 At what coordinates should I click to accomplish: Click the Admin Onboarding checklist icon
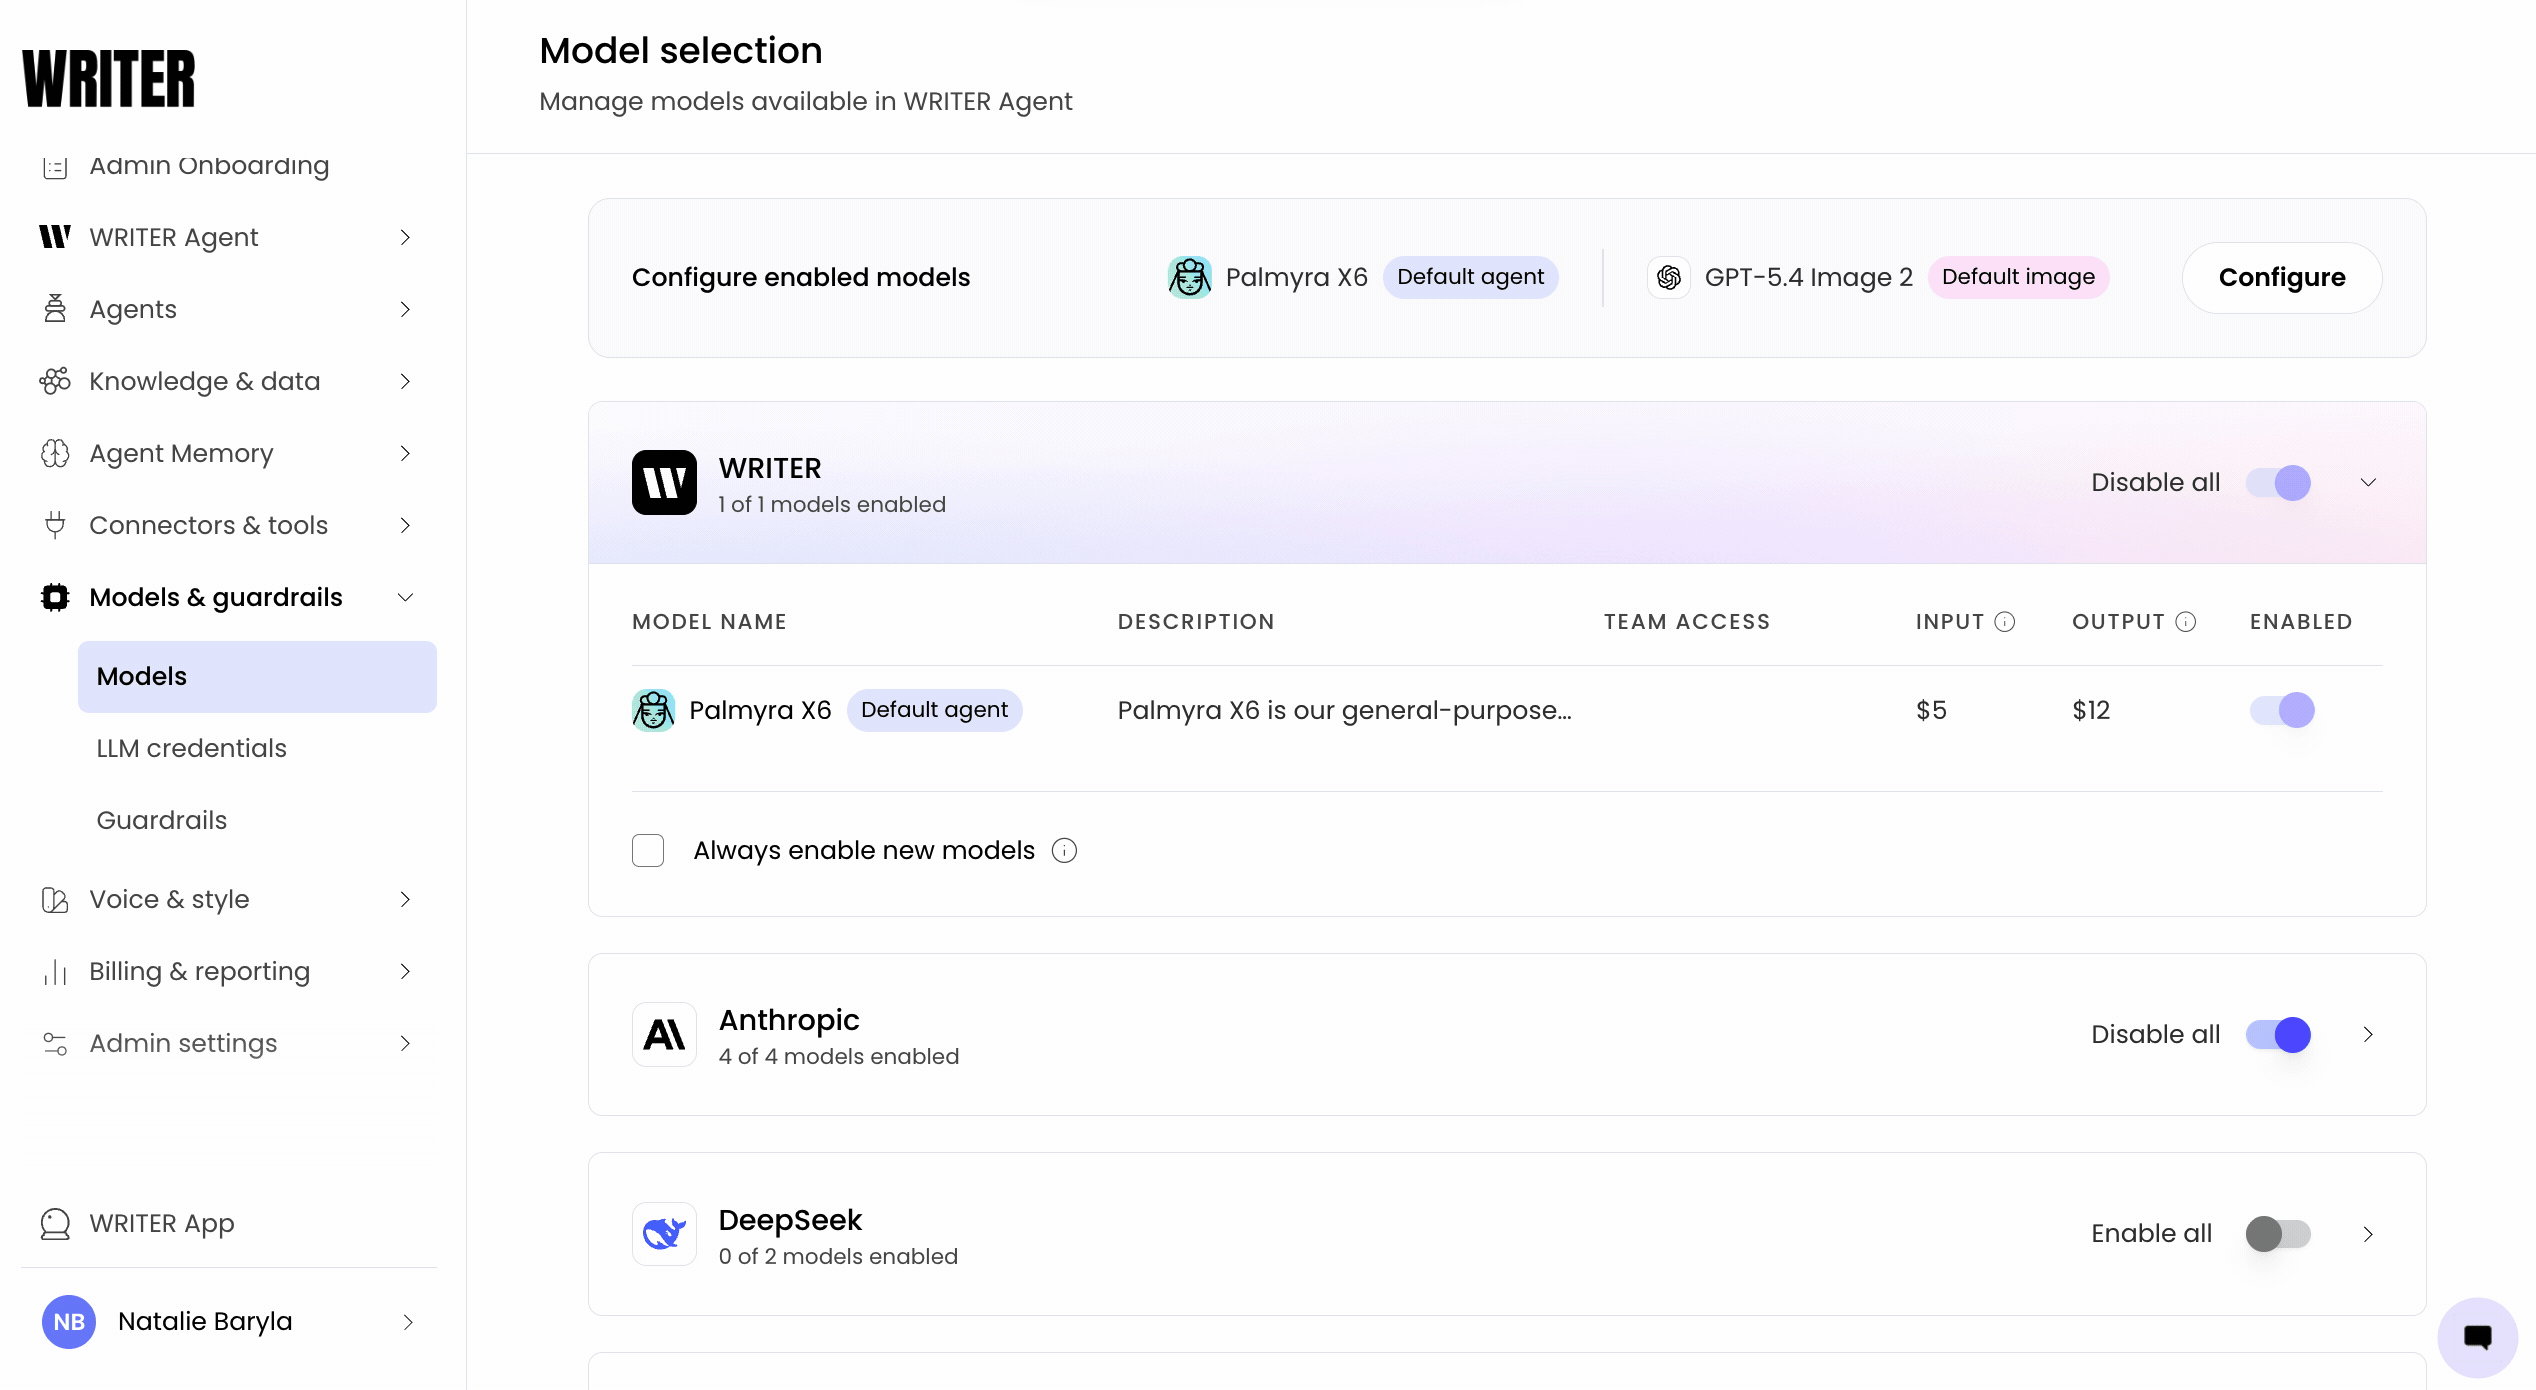[x=55, y=166]
